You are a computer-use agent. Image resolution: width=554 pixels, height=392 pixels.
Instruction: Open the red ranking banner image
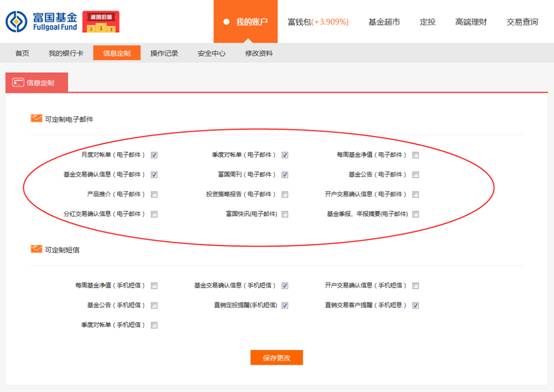(101, 22)
